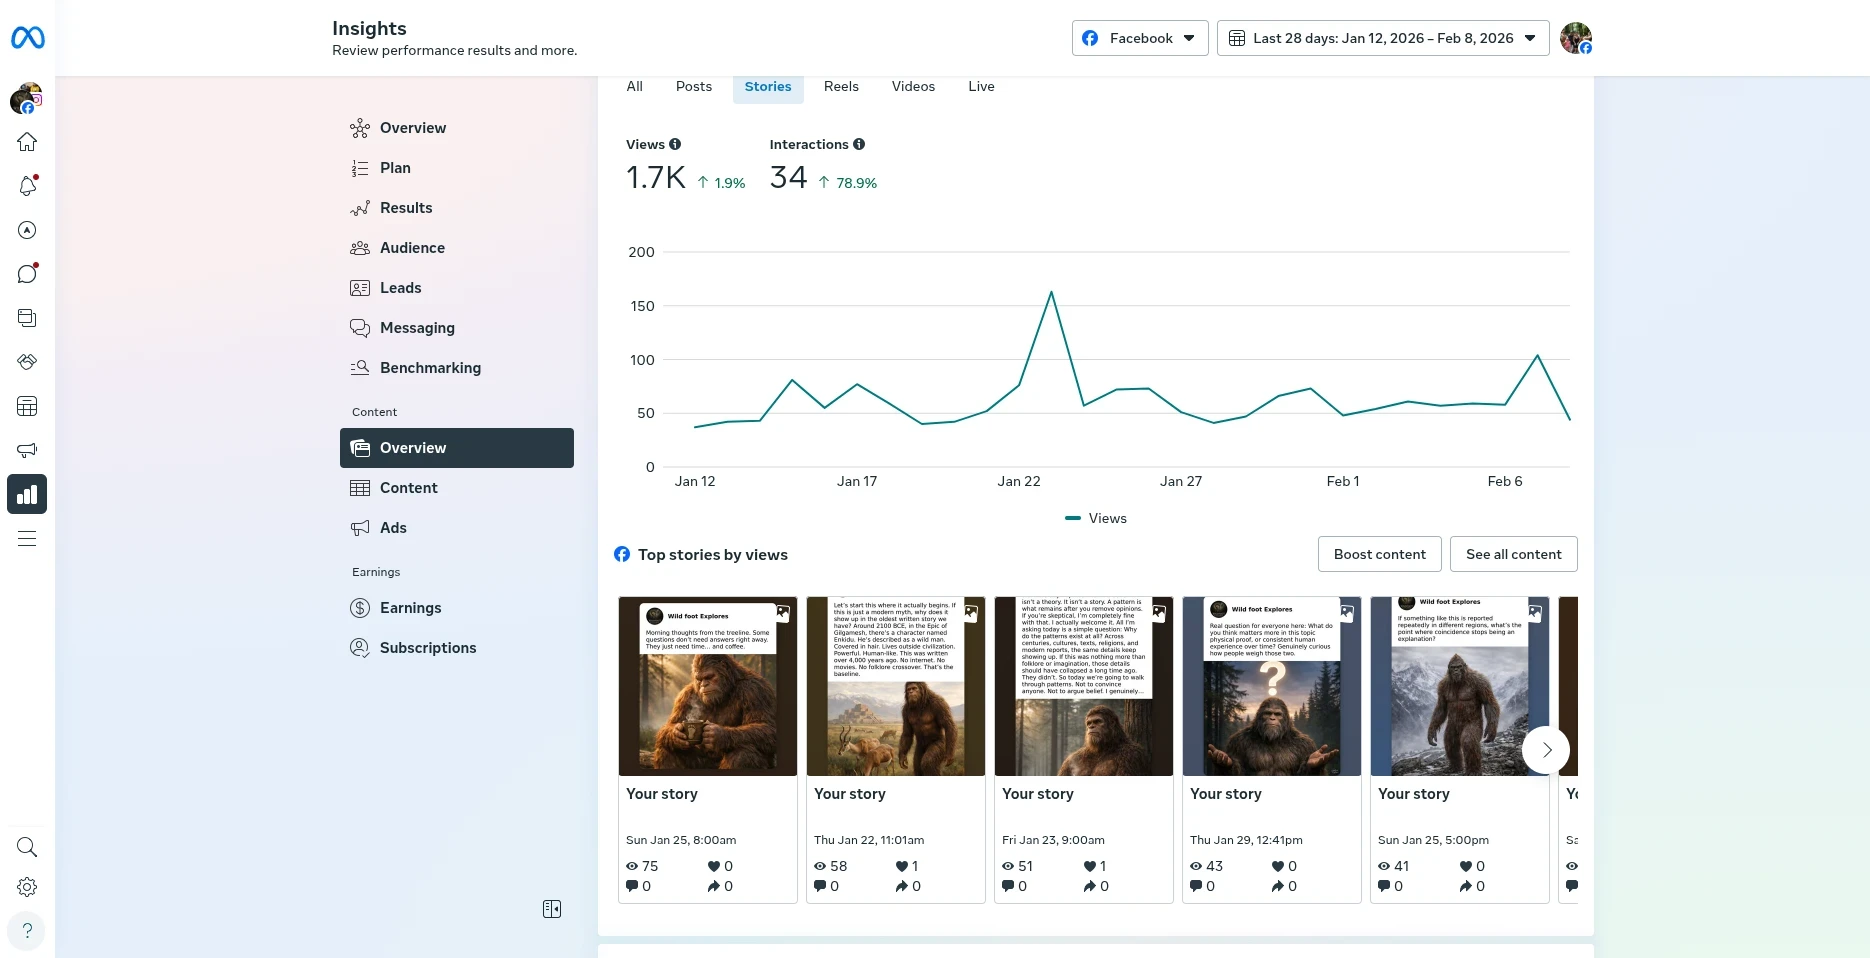Open the Ads megaphone icon in rail
Image resolution: width=1870 pixels, height=958 pixels.
[27, 450]
